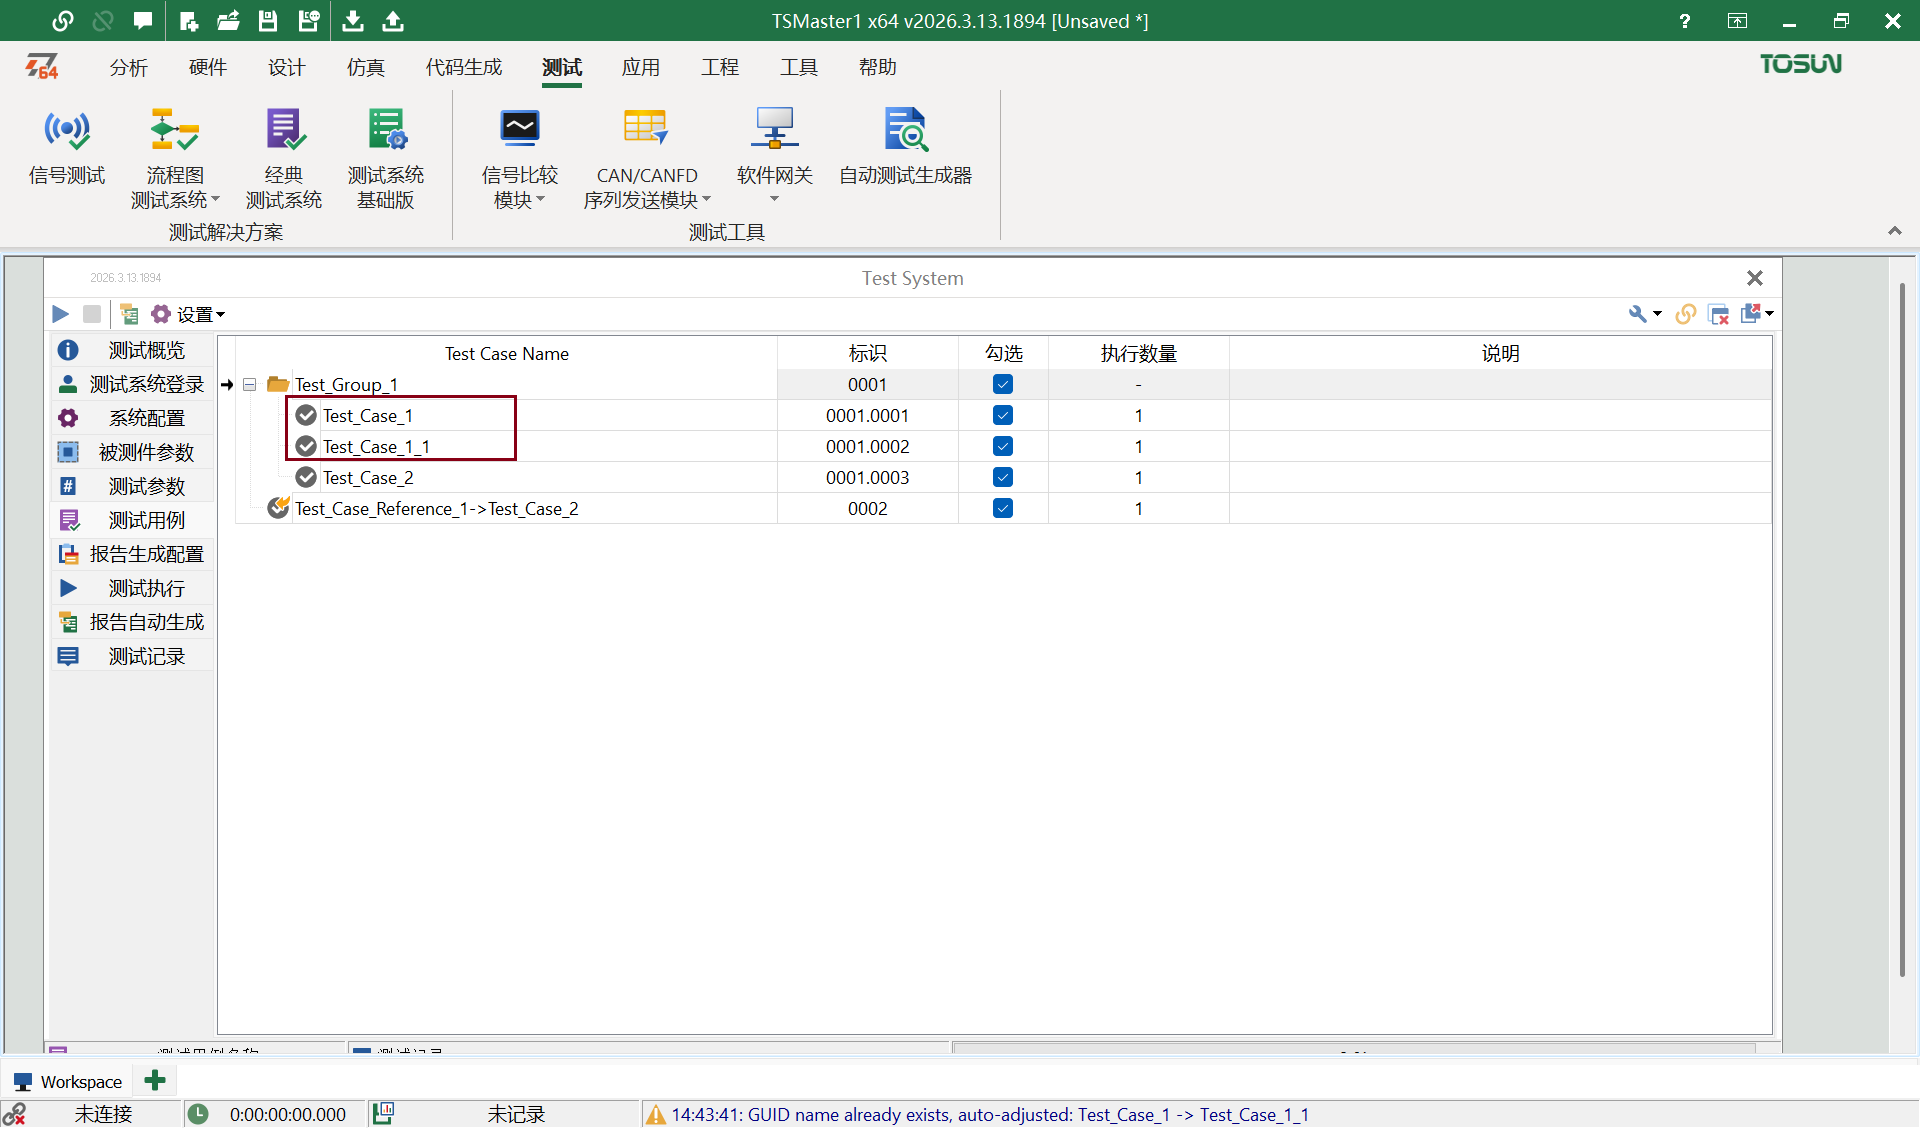
Task: Disable the checkbox for Test_Case_2
Action: pos(1002,477)
